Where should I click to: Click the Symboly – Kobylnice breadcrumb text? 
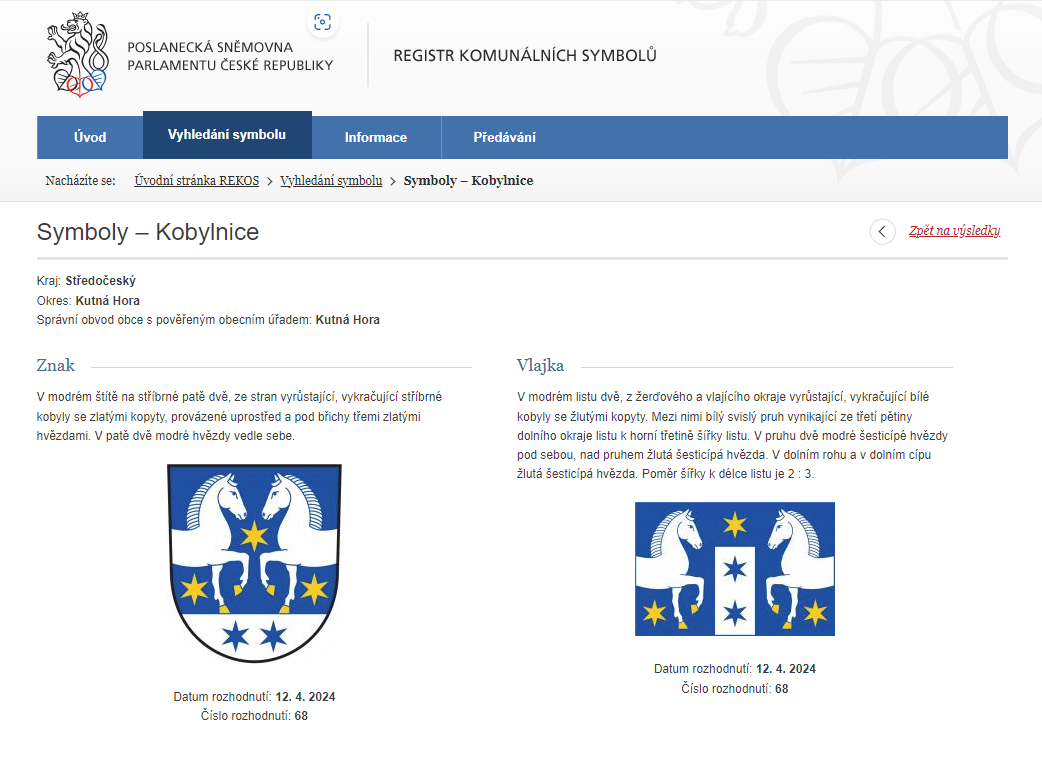469,181
